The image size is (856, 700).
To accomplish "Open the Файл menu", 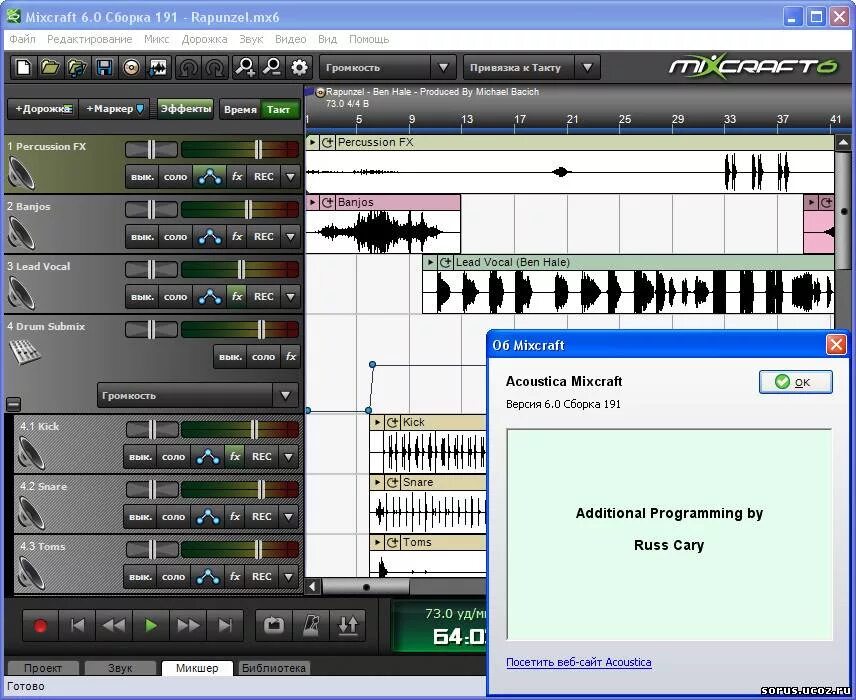I will [22, 39].
